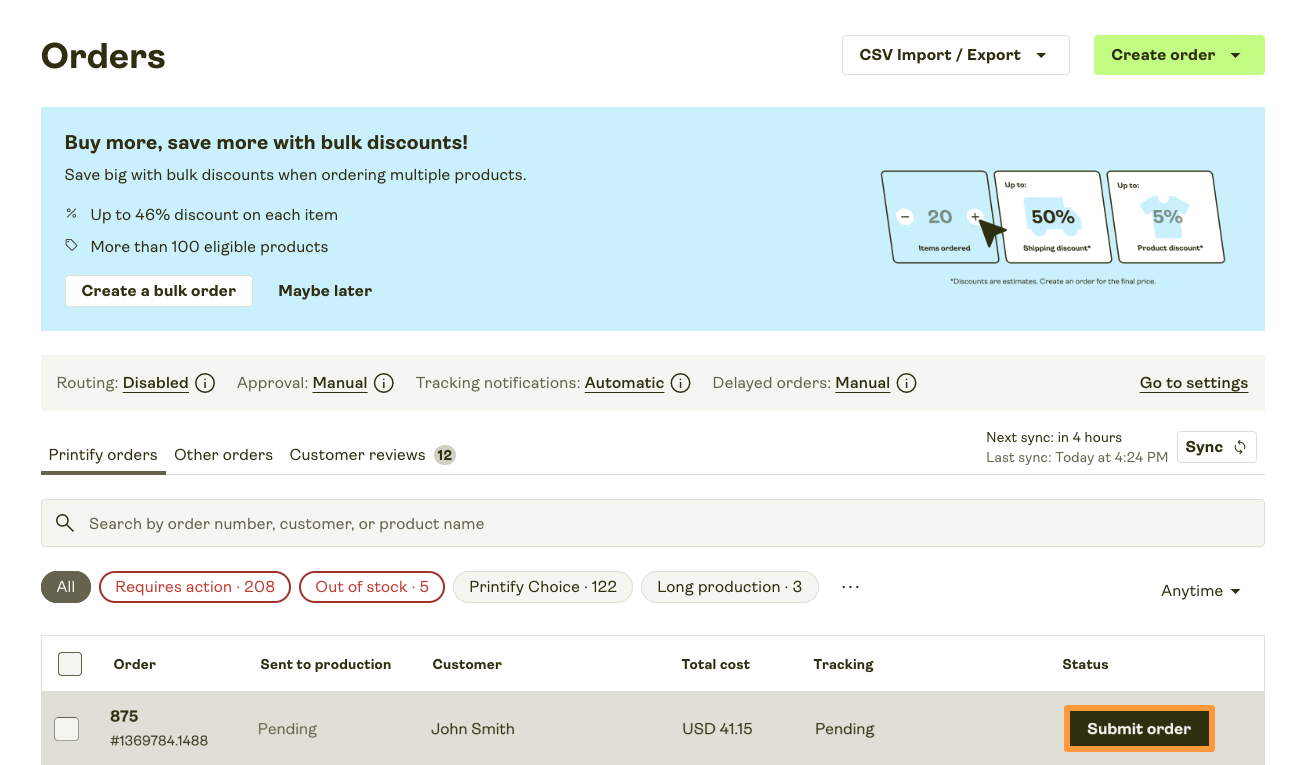Screen dimensions: 1310x765
Task: Click the info icon beside Approval Manual
Action: coord(384,383)
